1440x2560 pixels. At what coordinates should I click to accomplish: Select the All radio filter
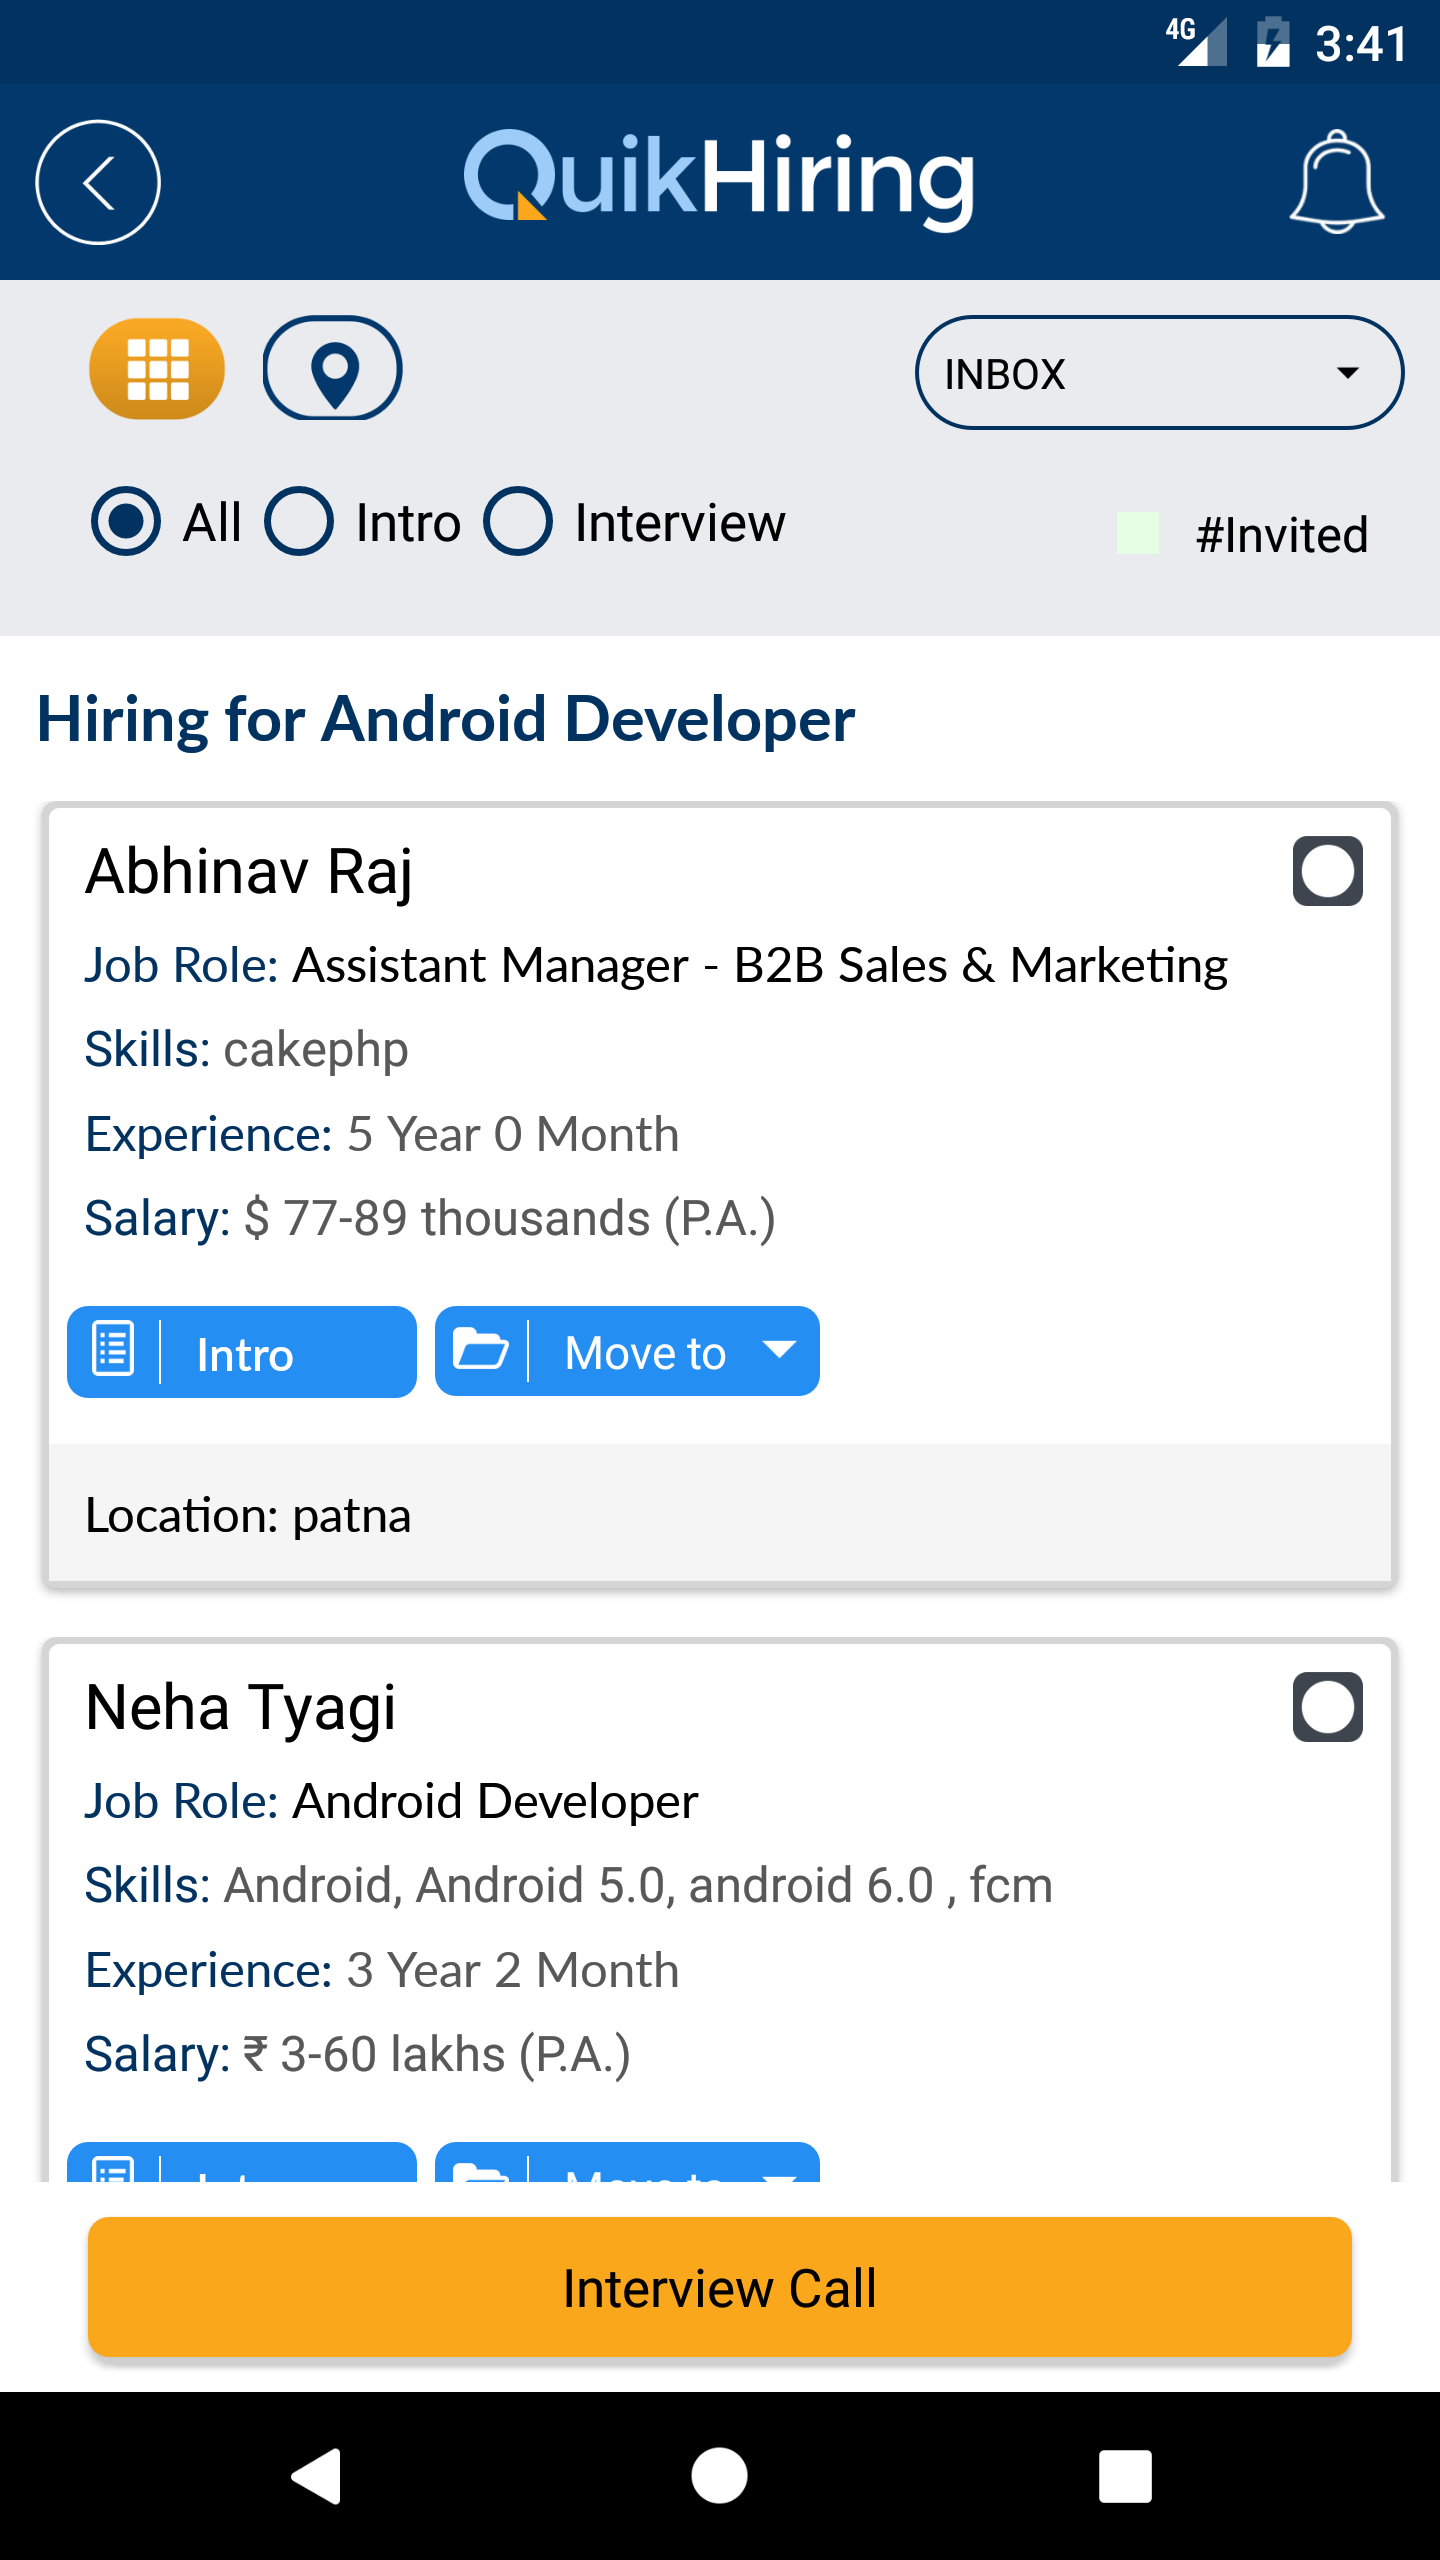pos(126,521)
